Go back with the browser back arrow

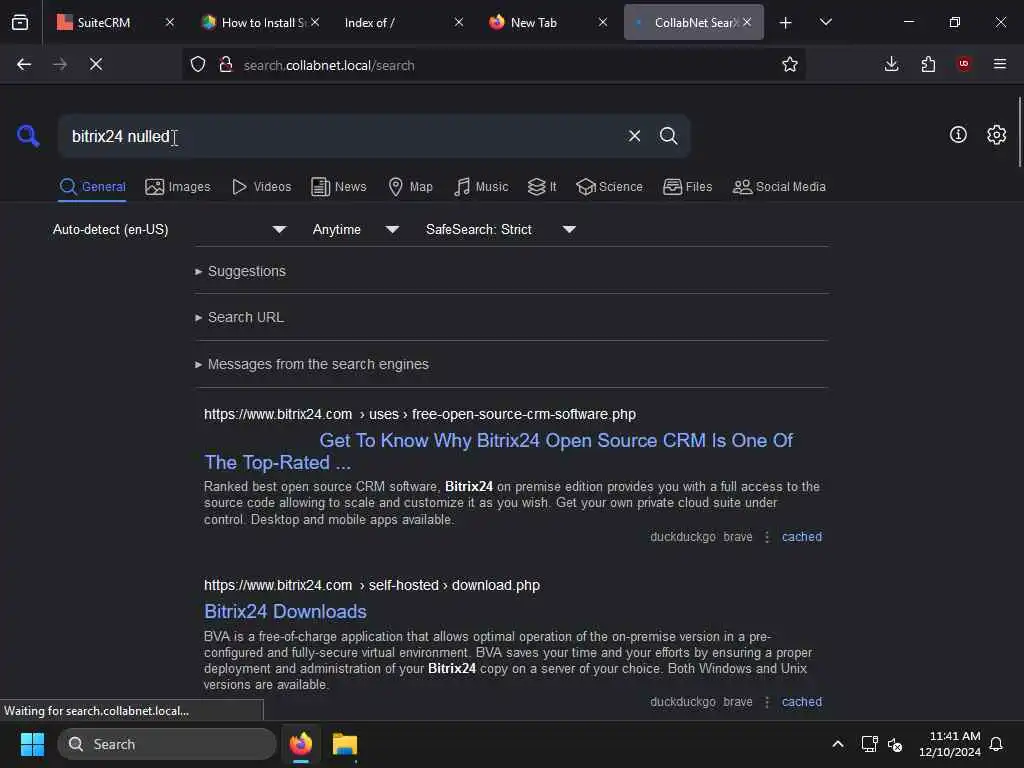click(x=24, y=64)
